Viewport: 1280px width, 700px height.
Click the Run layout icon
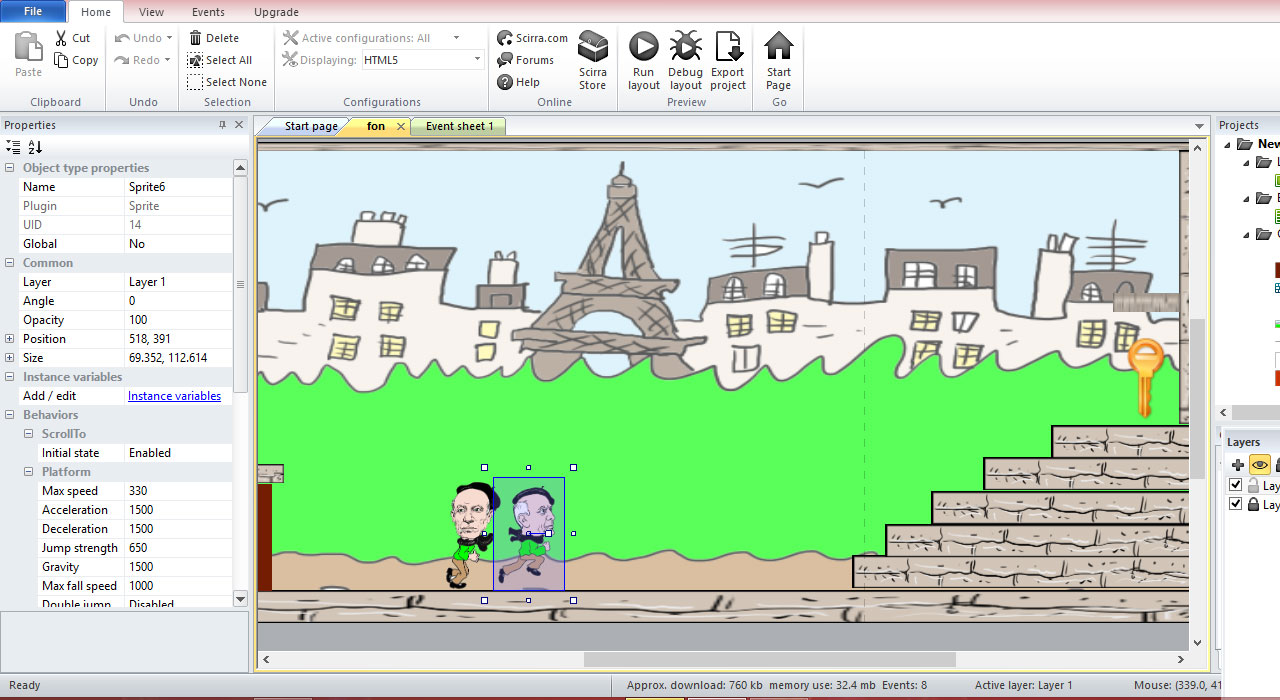pos(643,47)
